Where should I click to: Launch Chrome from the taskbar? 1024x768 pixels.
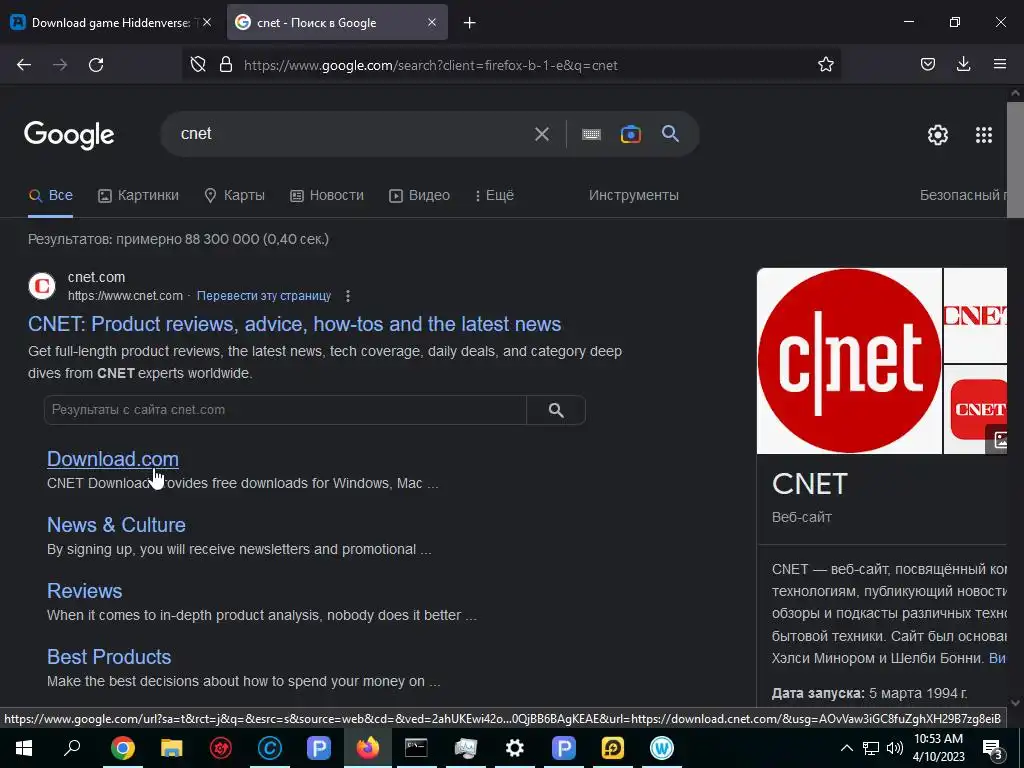[122, 748]
